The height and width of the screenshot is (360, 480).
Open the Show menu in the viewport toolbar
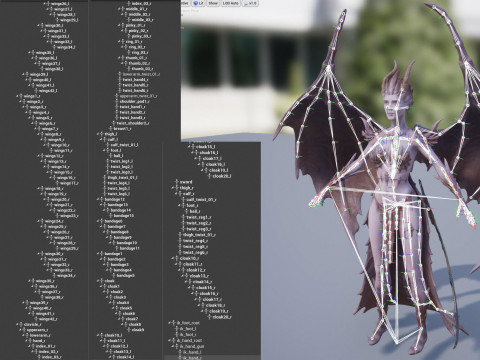[x=213, y=3]
